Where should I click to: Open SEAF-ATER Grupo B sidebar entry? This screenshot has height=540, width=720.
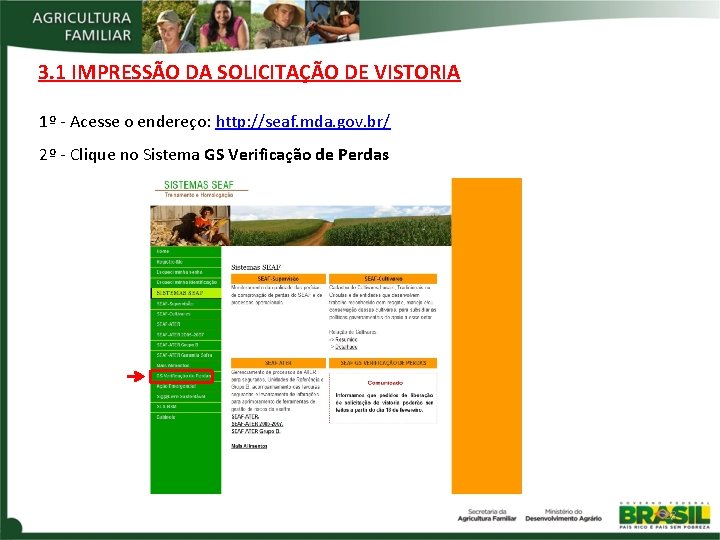coord(177,345)
